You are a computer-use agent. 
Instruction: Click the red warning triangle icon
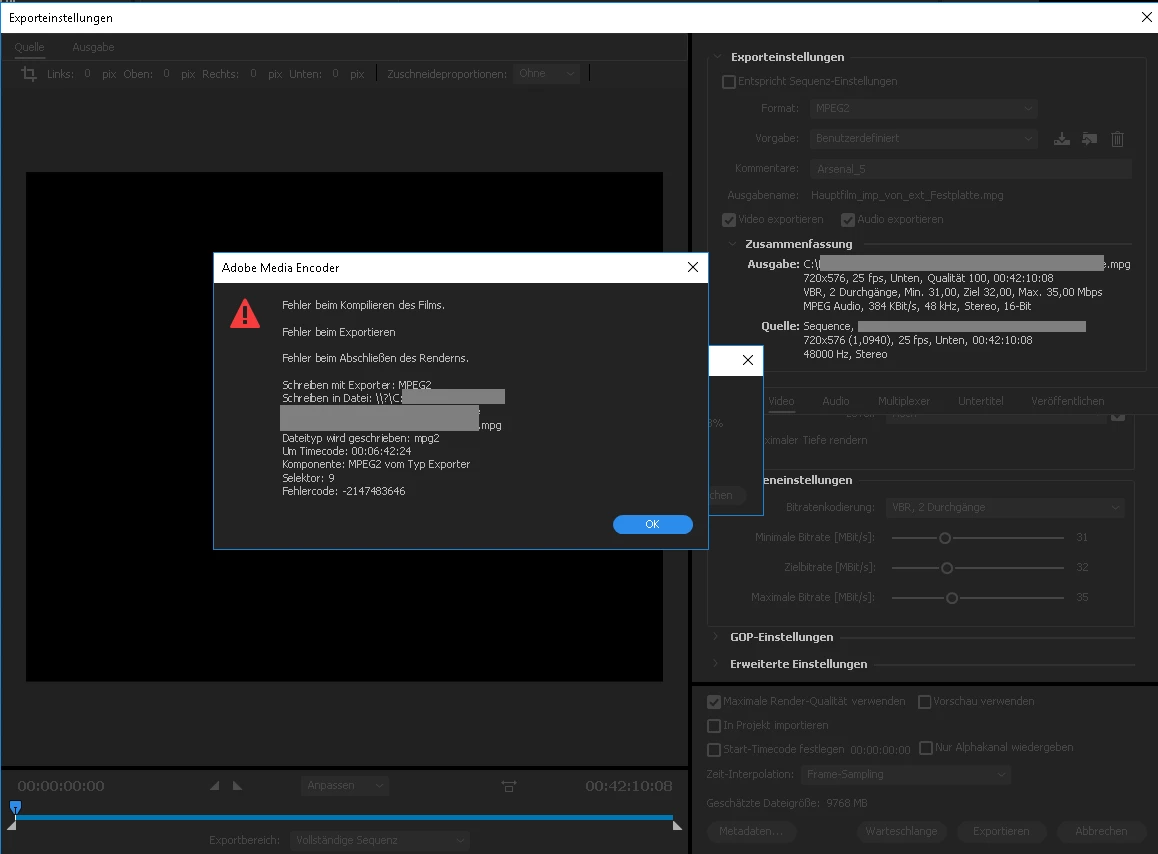(x=245, y=313)
